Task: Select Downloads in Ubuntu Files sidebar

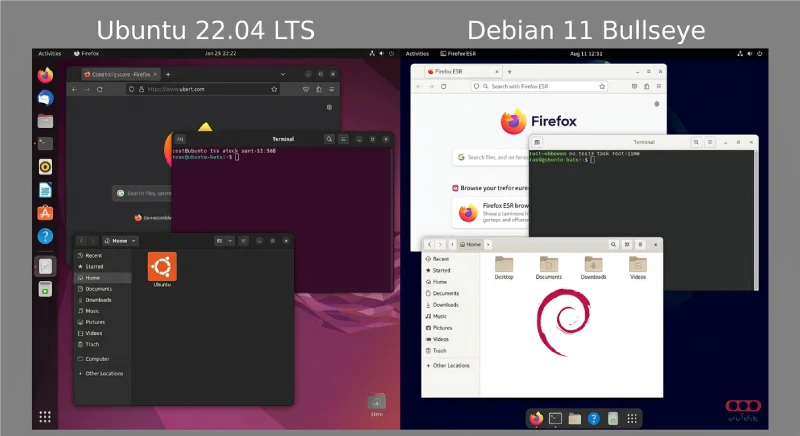Action: [x=103, y=300]
